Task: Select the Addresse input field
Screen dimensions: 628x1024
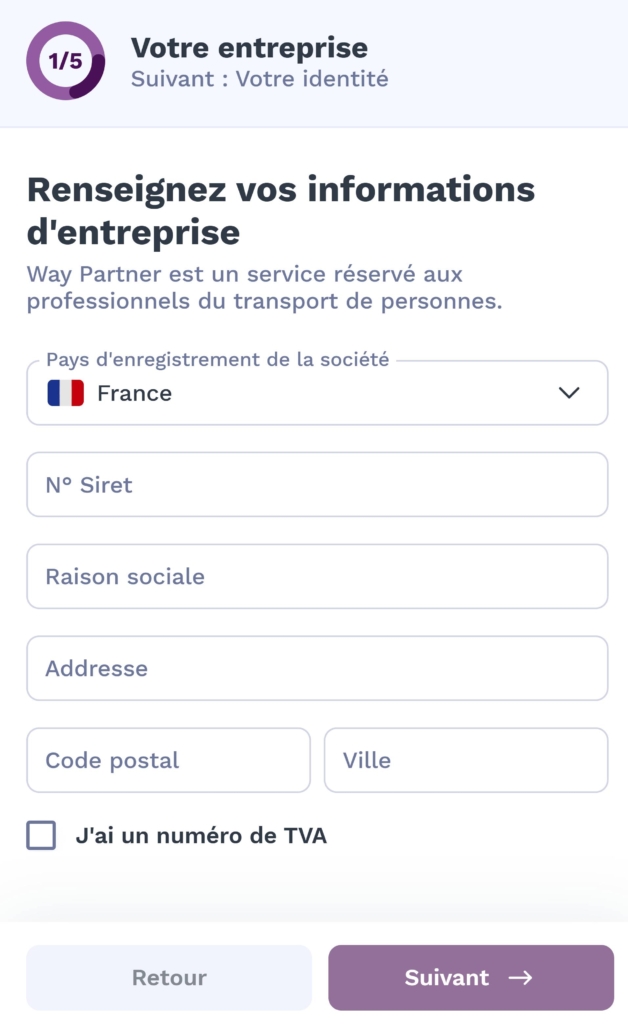Action: 317,669
